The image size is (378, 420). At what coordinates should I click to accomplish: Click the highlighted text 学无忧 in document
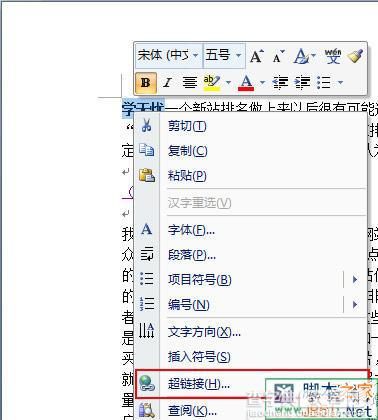click(143, 107)
